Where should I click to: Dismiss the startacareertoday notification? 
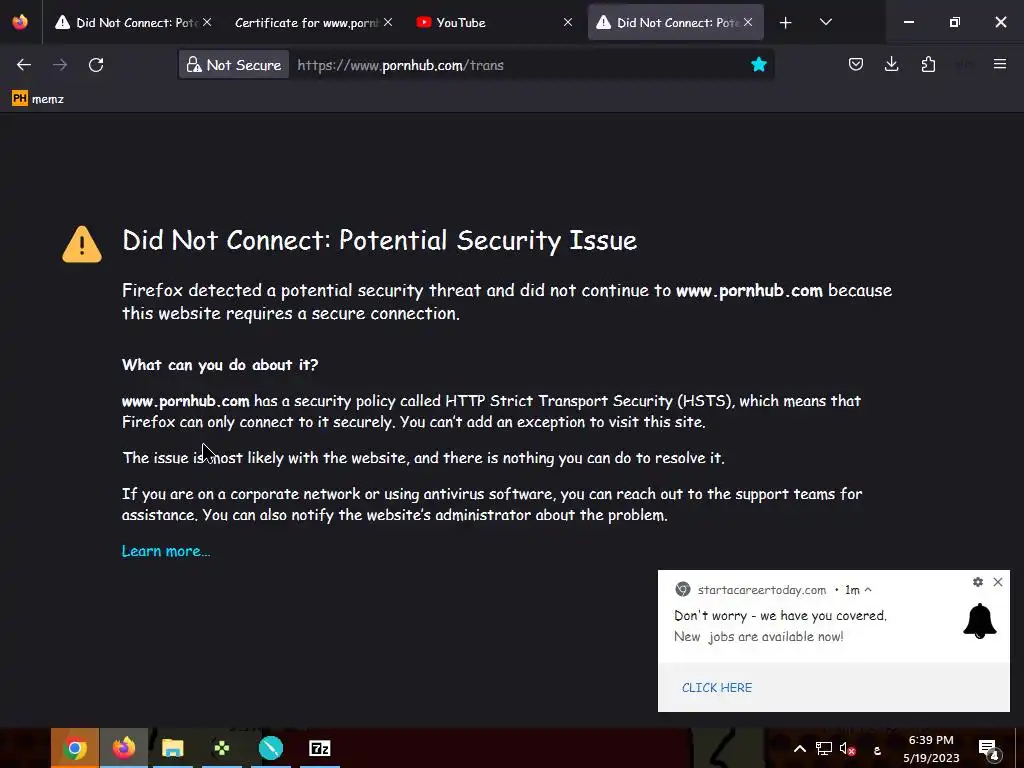coord(998,582)
